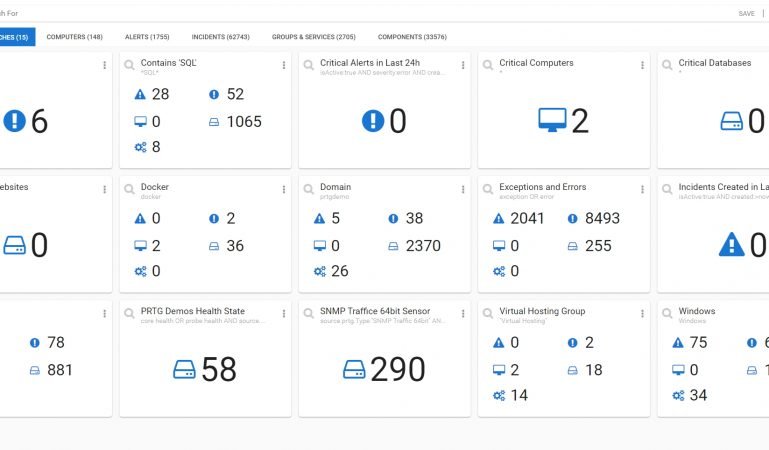Click the search icon on Critical Computers card
The height and width of the screenshot is (450, 769).
[x=488, y=65]
